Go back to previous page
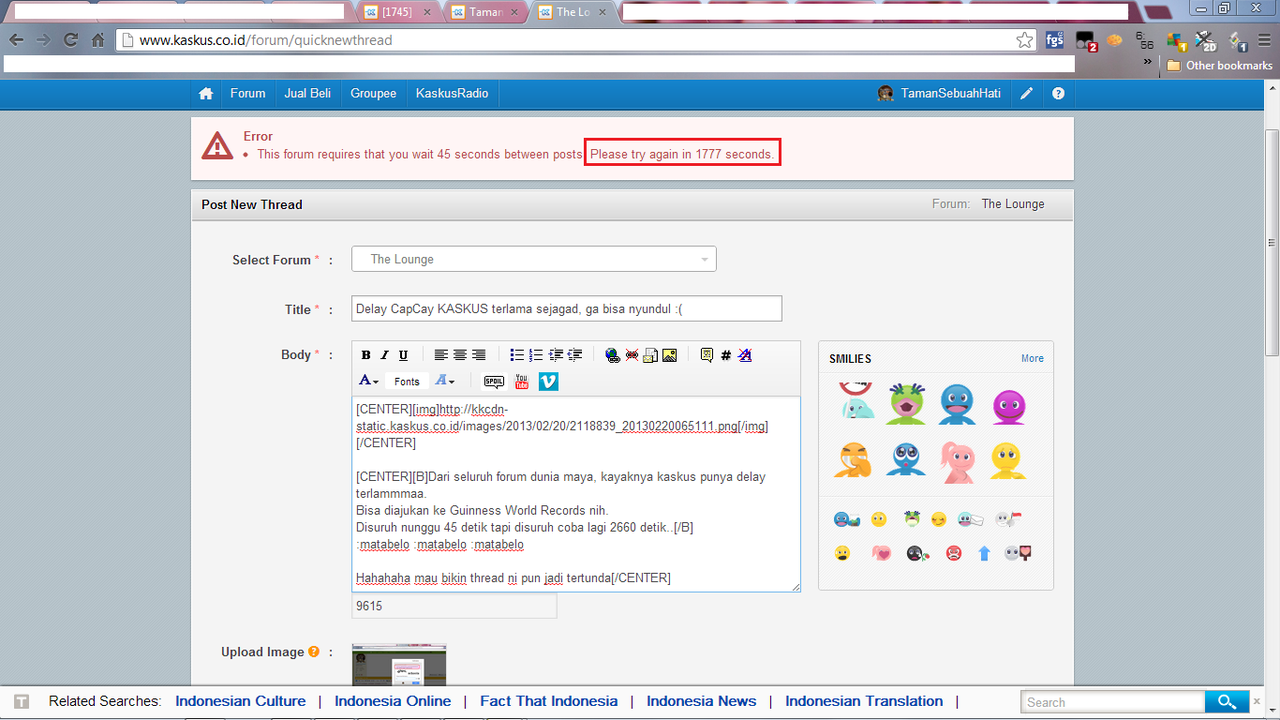 [x=16, y=40]
